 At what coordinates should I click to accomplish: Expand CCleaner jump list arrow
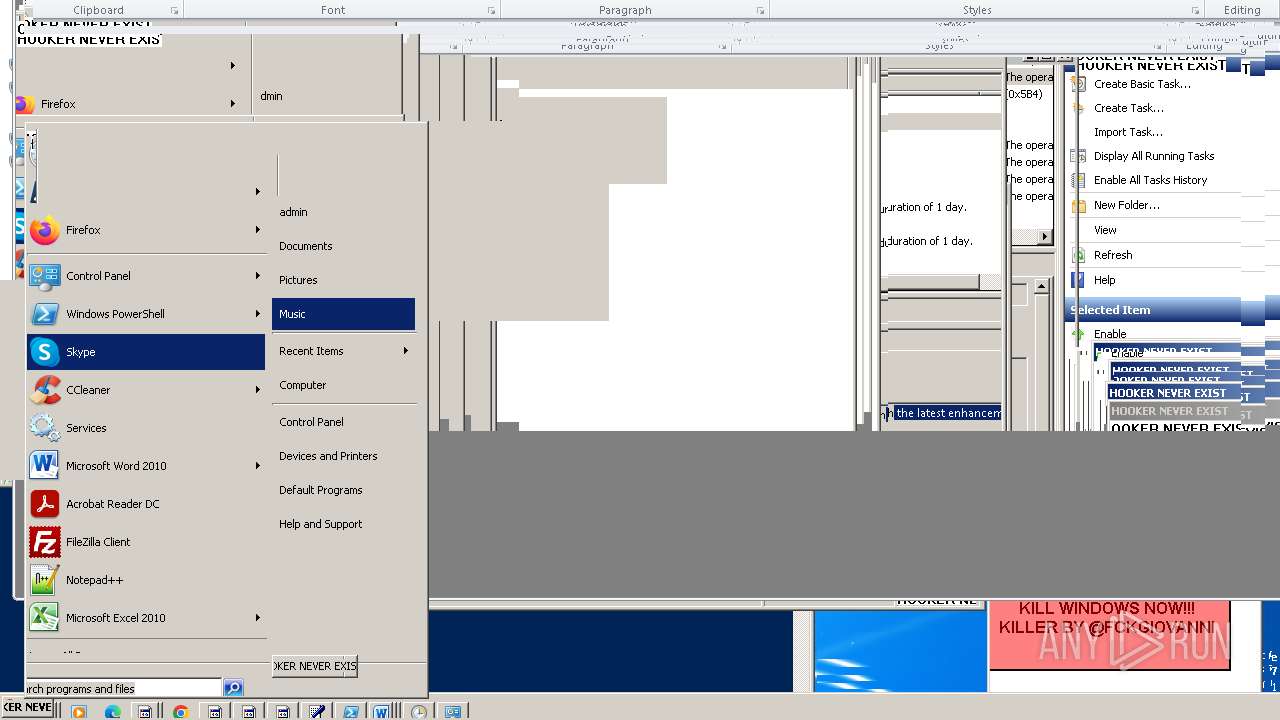(257, 390)
